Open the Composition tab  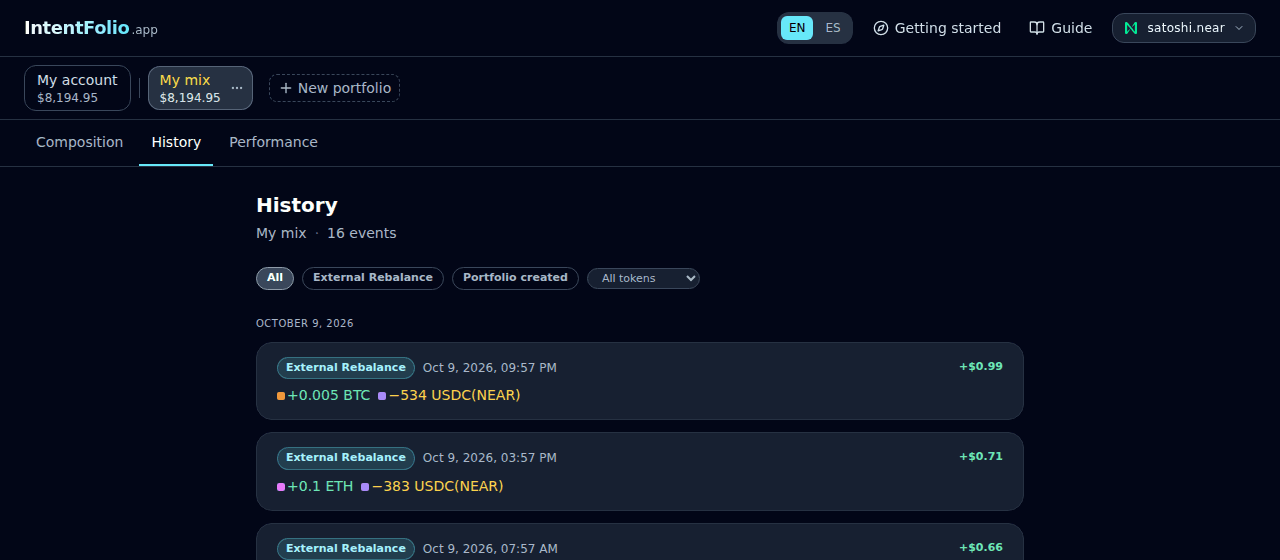click(x=80, y=142)
